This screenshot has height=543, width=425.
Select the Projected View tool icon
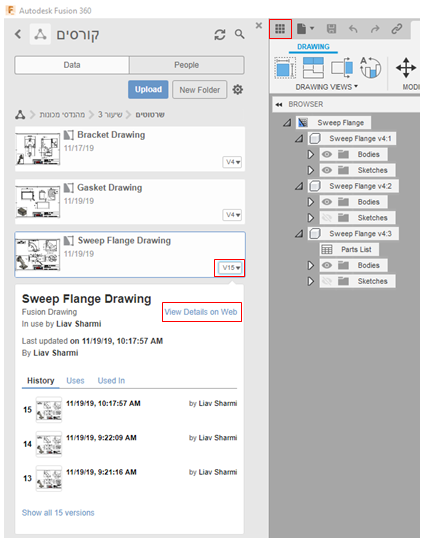click(313, 68)
